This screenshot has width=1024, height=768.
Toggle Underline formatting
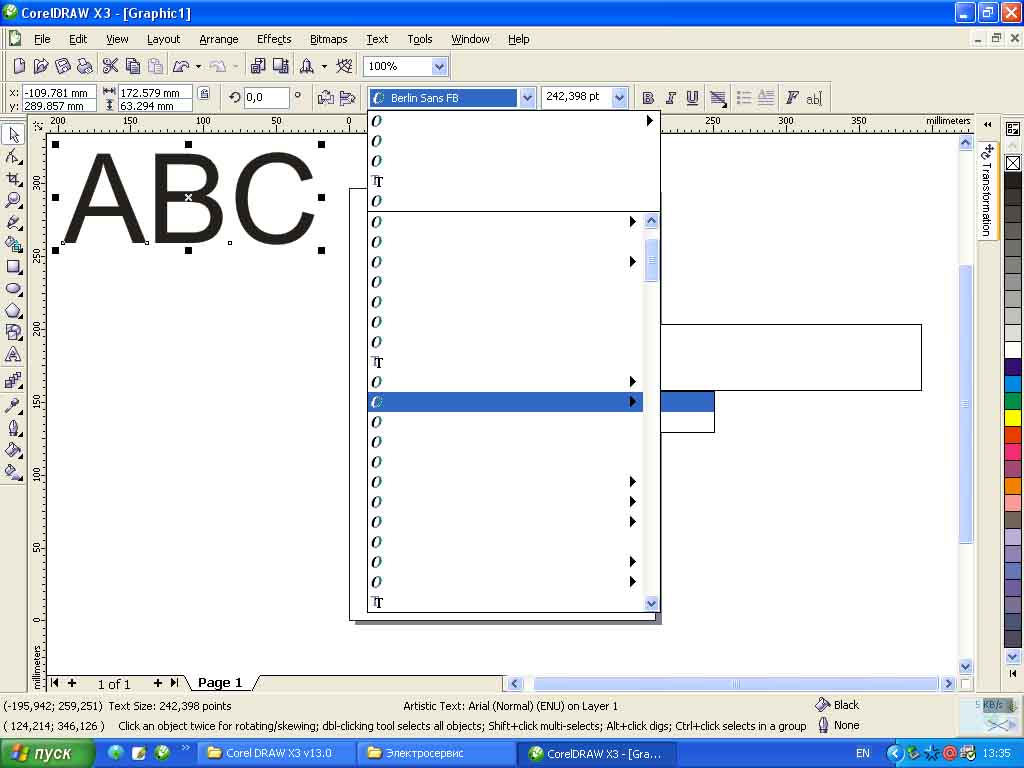tap(692, 97)
